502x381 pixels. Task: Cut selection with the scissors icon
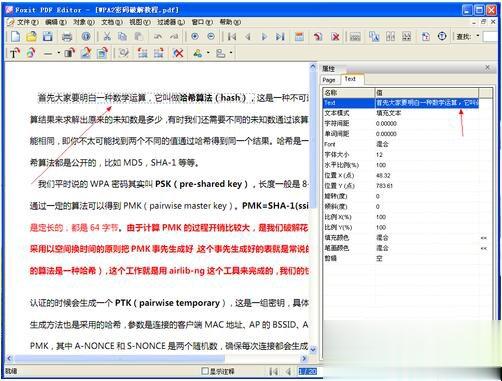pos(107,36)
